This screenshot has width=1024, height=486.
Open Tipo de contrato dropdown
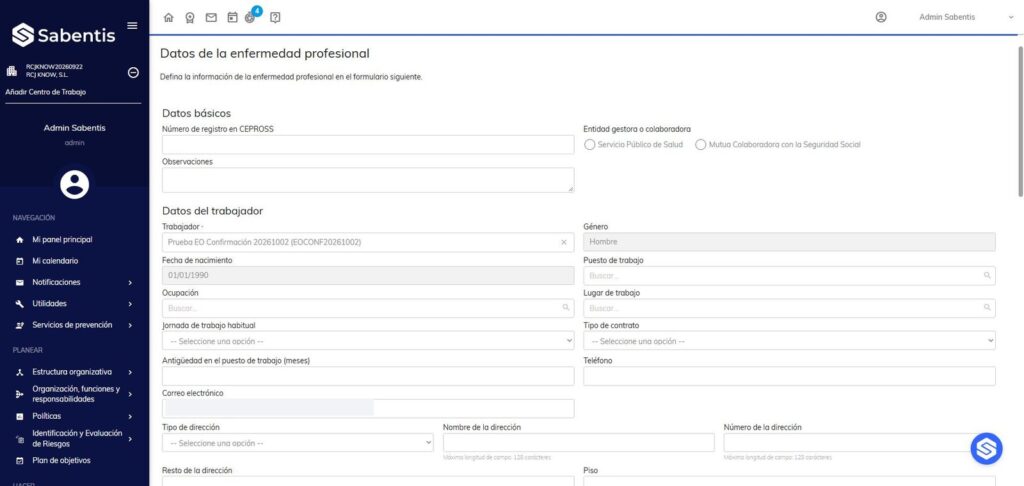pos(790,341)
